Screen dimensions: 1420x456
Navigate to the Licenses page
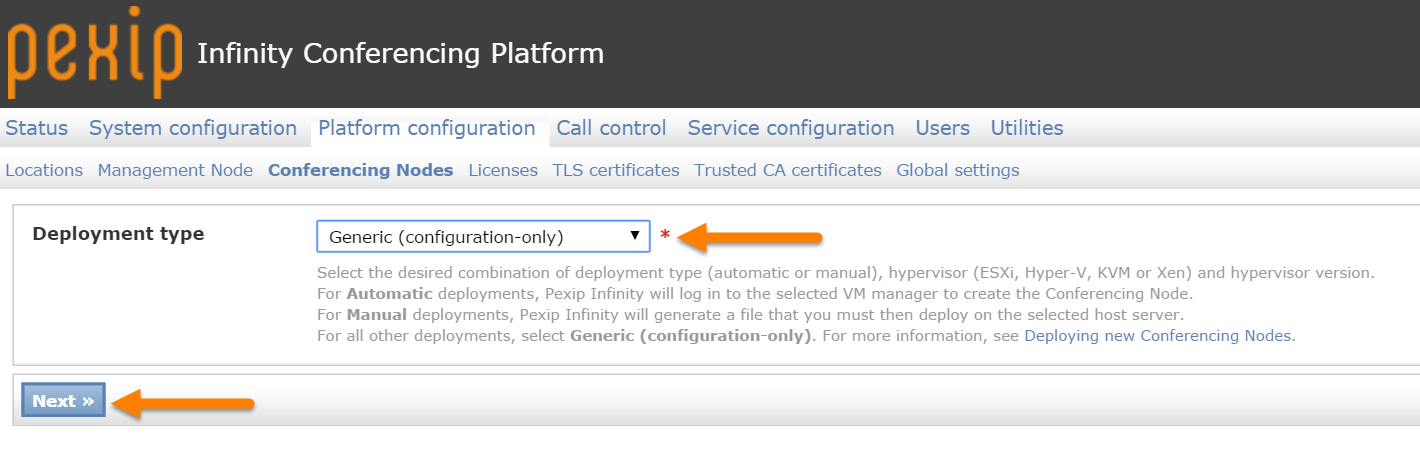(x=503, y=170)
